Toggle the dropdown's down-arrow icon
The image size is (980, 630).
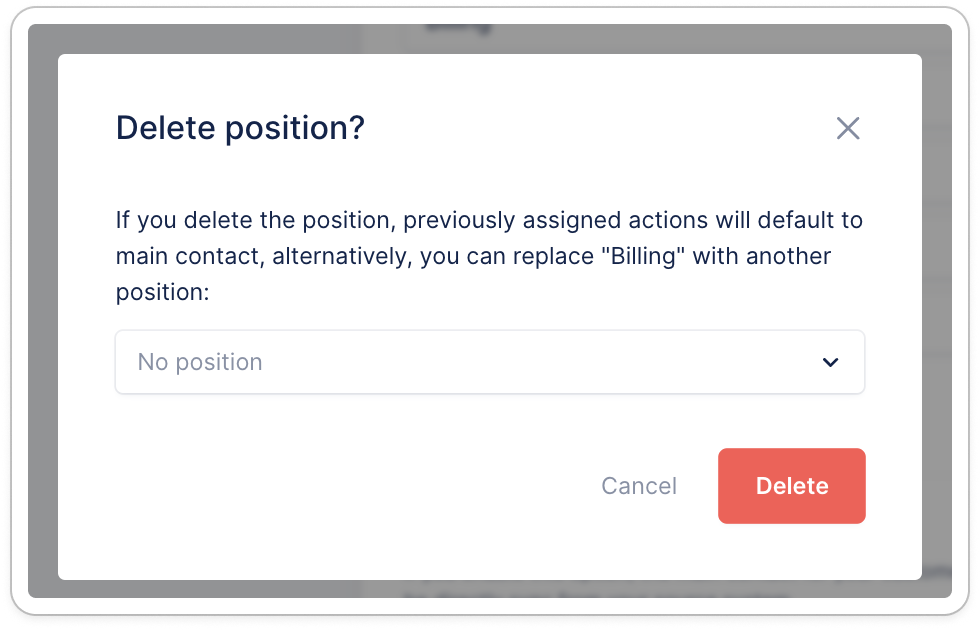[830, 362]
